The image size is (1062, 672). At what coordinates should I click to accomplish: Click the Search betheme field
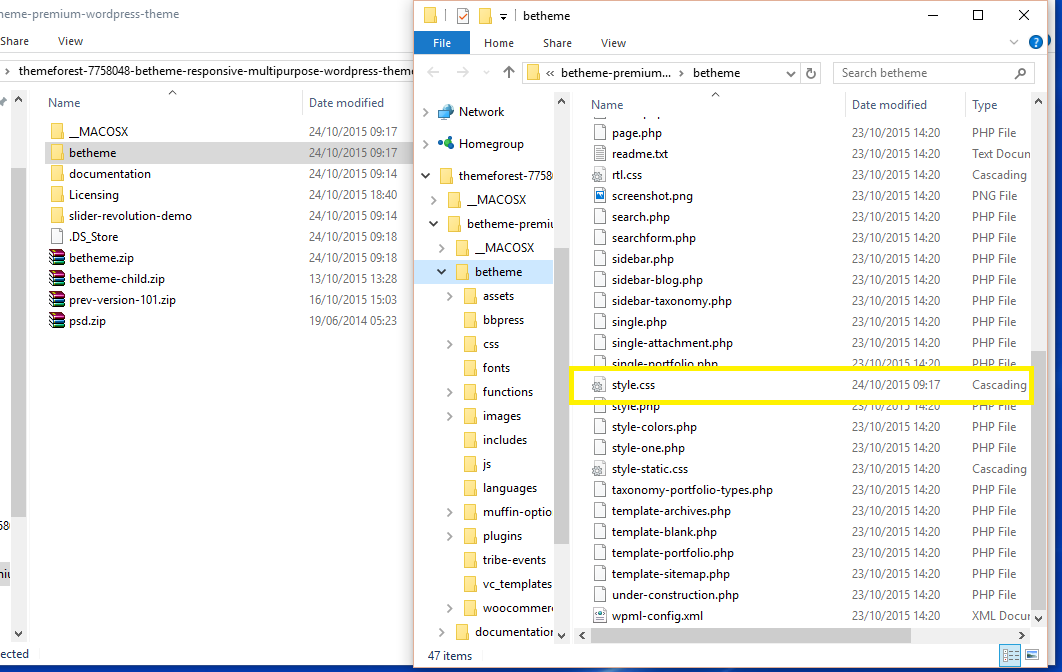[x=933, y=72]
